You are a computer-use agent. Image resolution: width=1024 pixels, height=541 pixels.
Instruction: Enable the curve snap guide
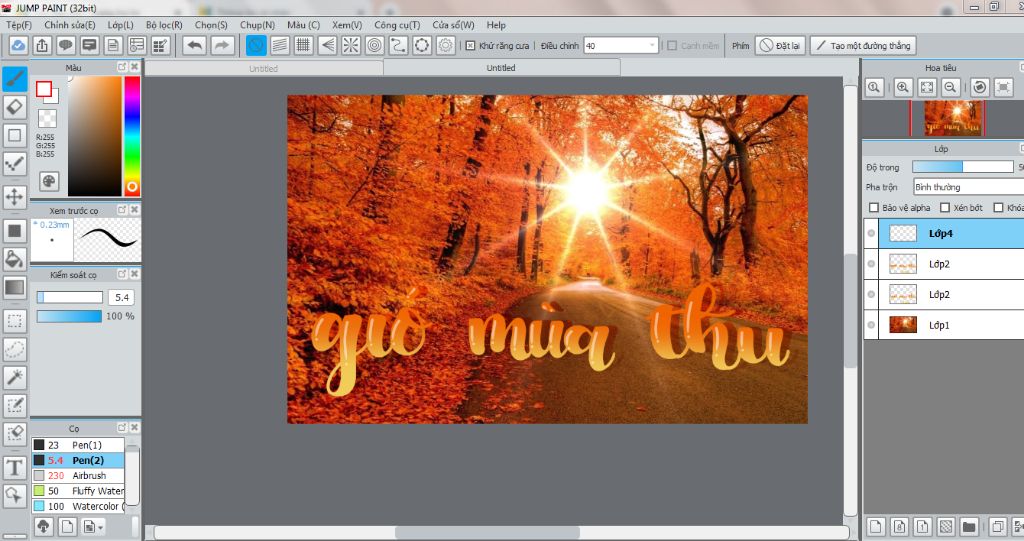398,46
